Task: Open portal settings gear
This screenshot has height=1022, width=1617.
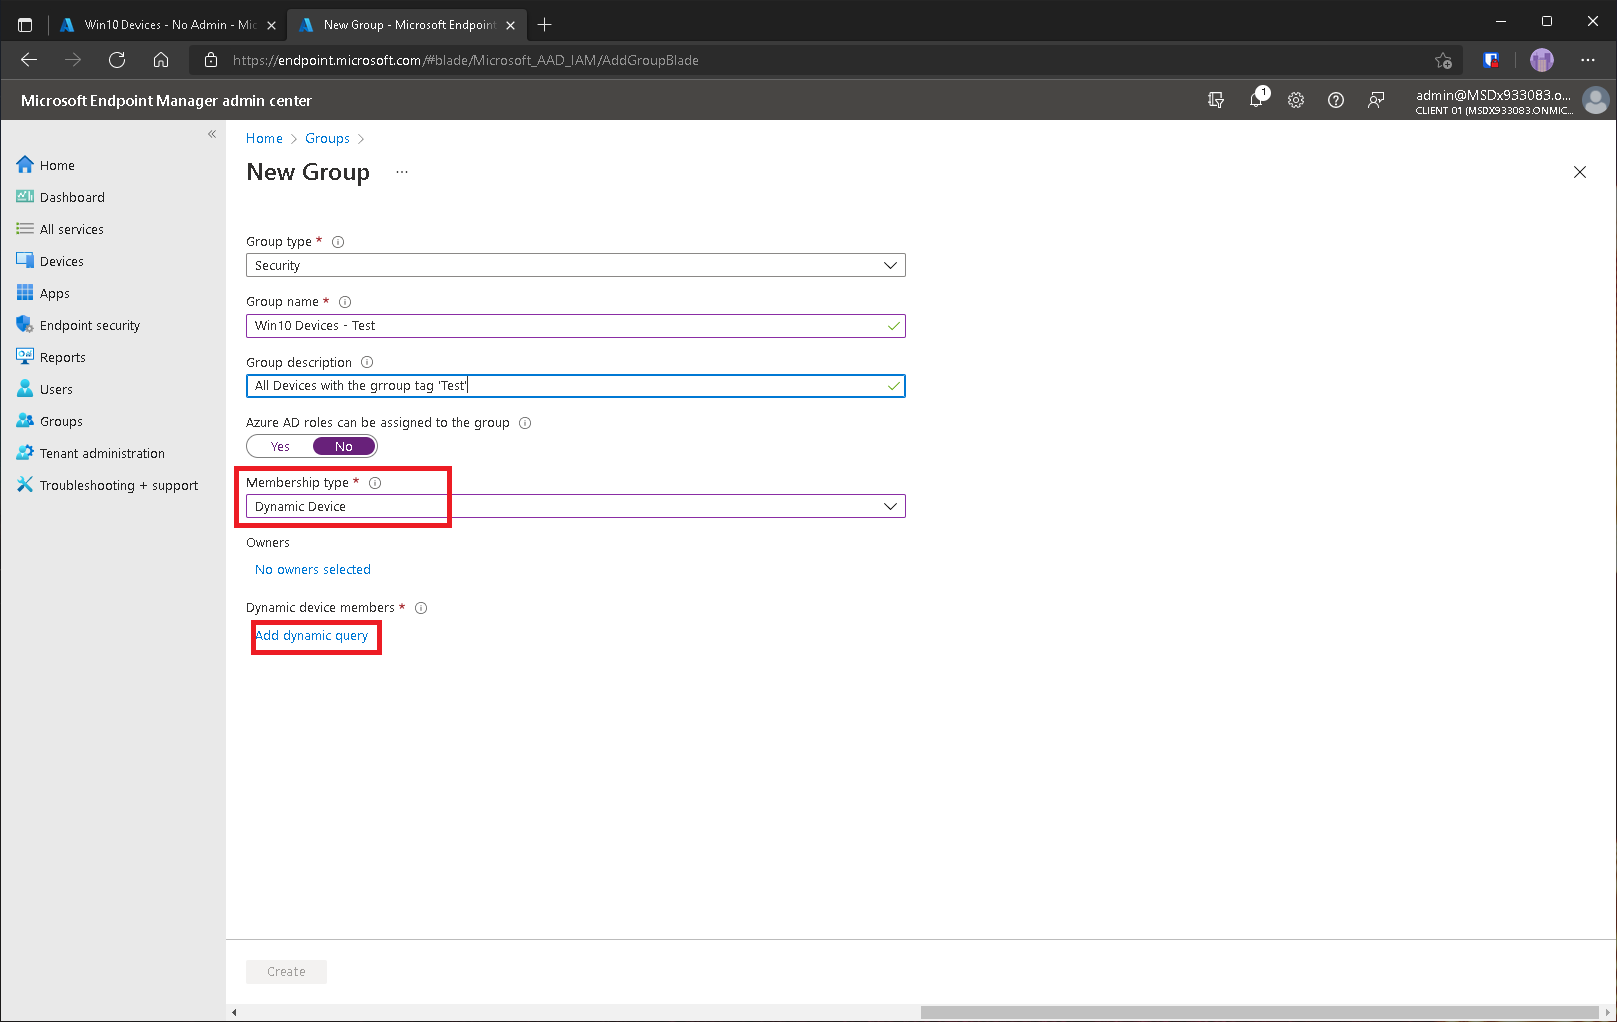Action: pyautogui.click(x=1296, y=100)
